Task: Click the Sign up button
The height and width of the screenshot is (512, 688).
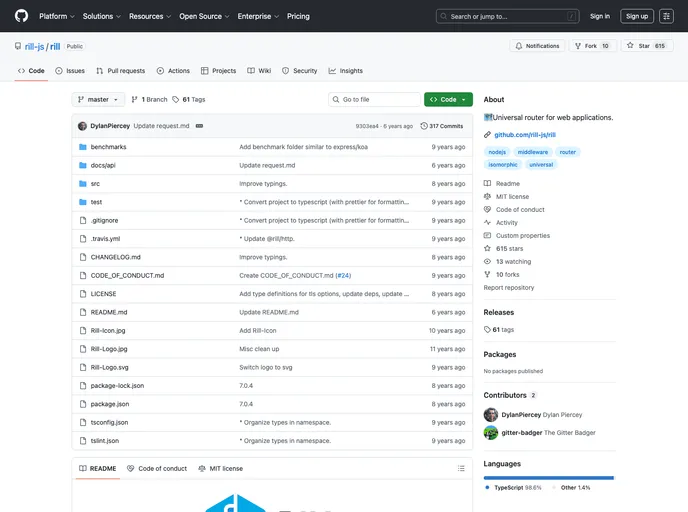Action: [636, 16]
